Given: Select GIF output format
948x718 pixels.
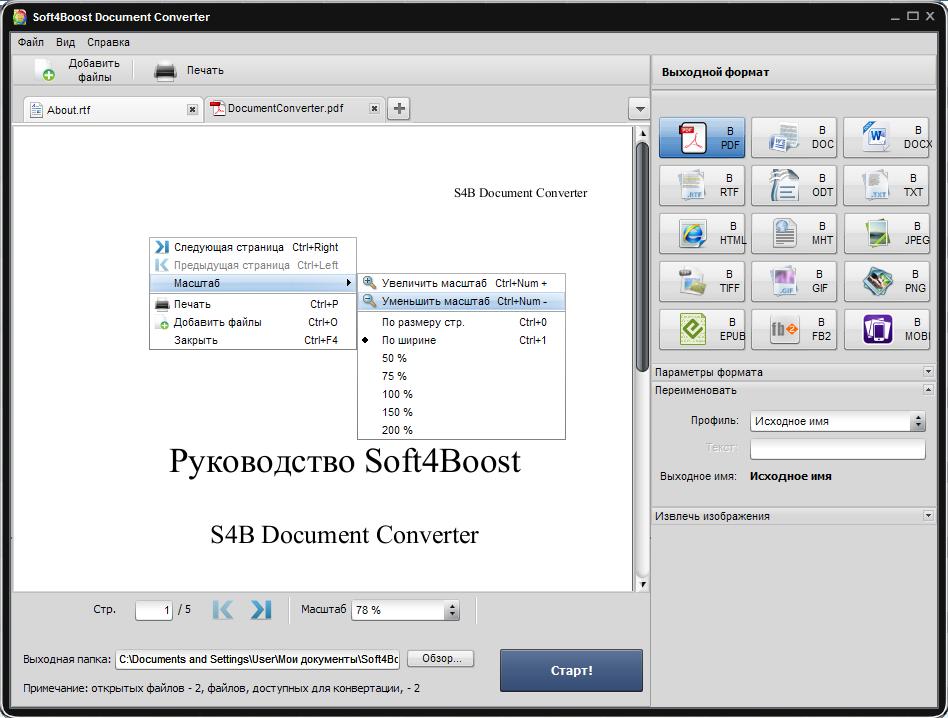Looking at the screenshot, I should tap(794, 281).
